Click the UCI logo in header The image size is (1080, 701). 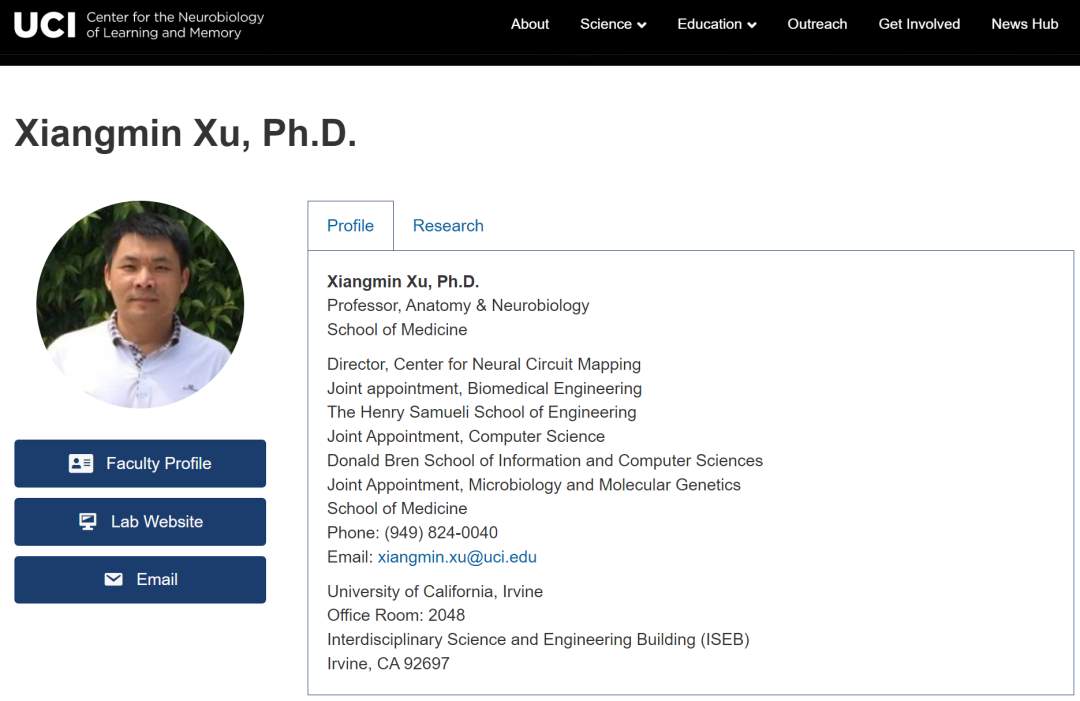45,25
